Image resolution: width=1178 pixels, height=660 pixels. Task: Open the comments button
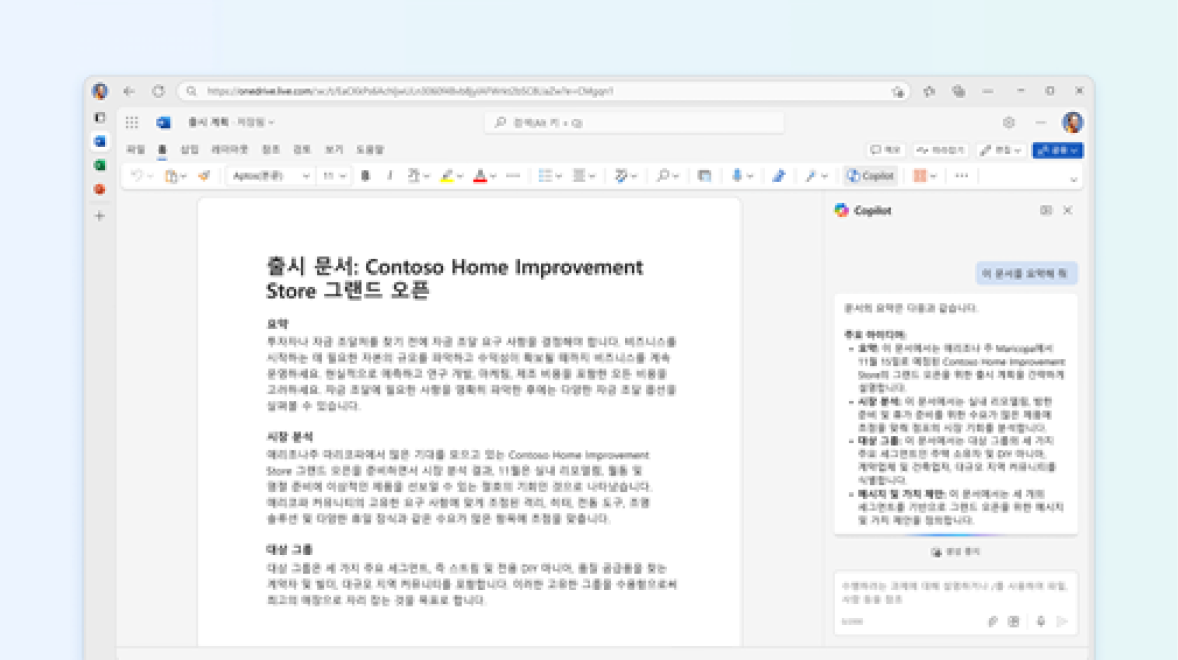pos(886,150)
